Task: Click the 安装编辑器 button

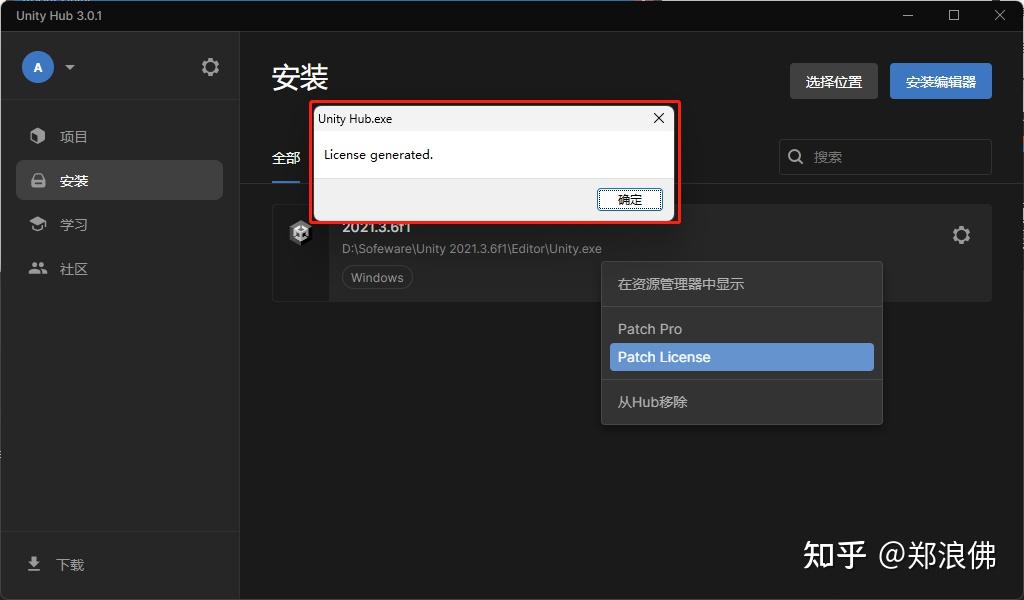Action: pos(940,81)
